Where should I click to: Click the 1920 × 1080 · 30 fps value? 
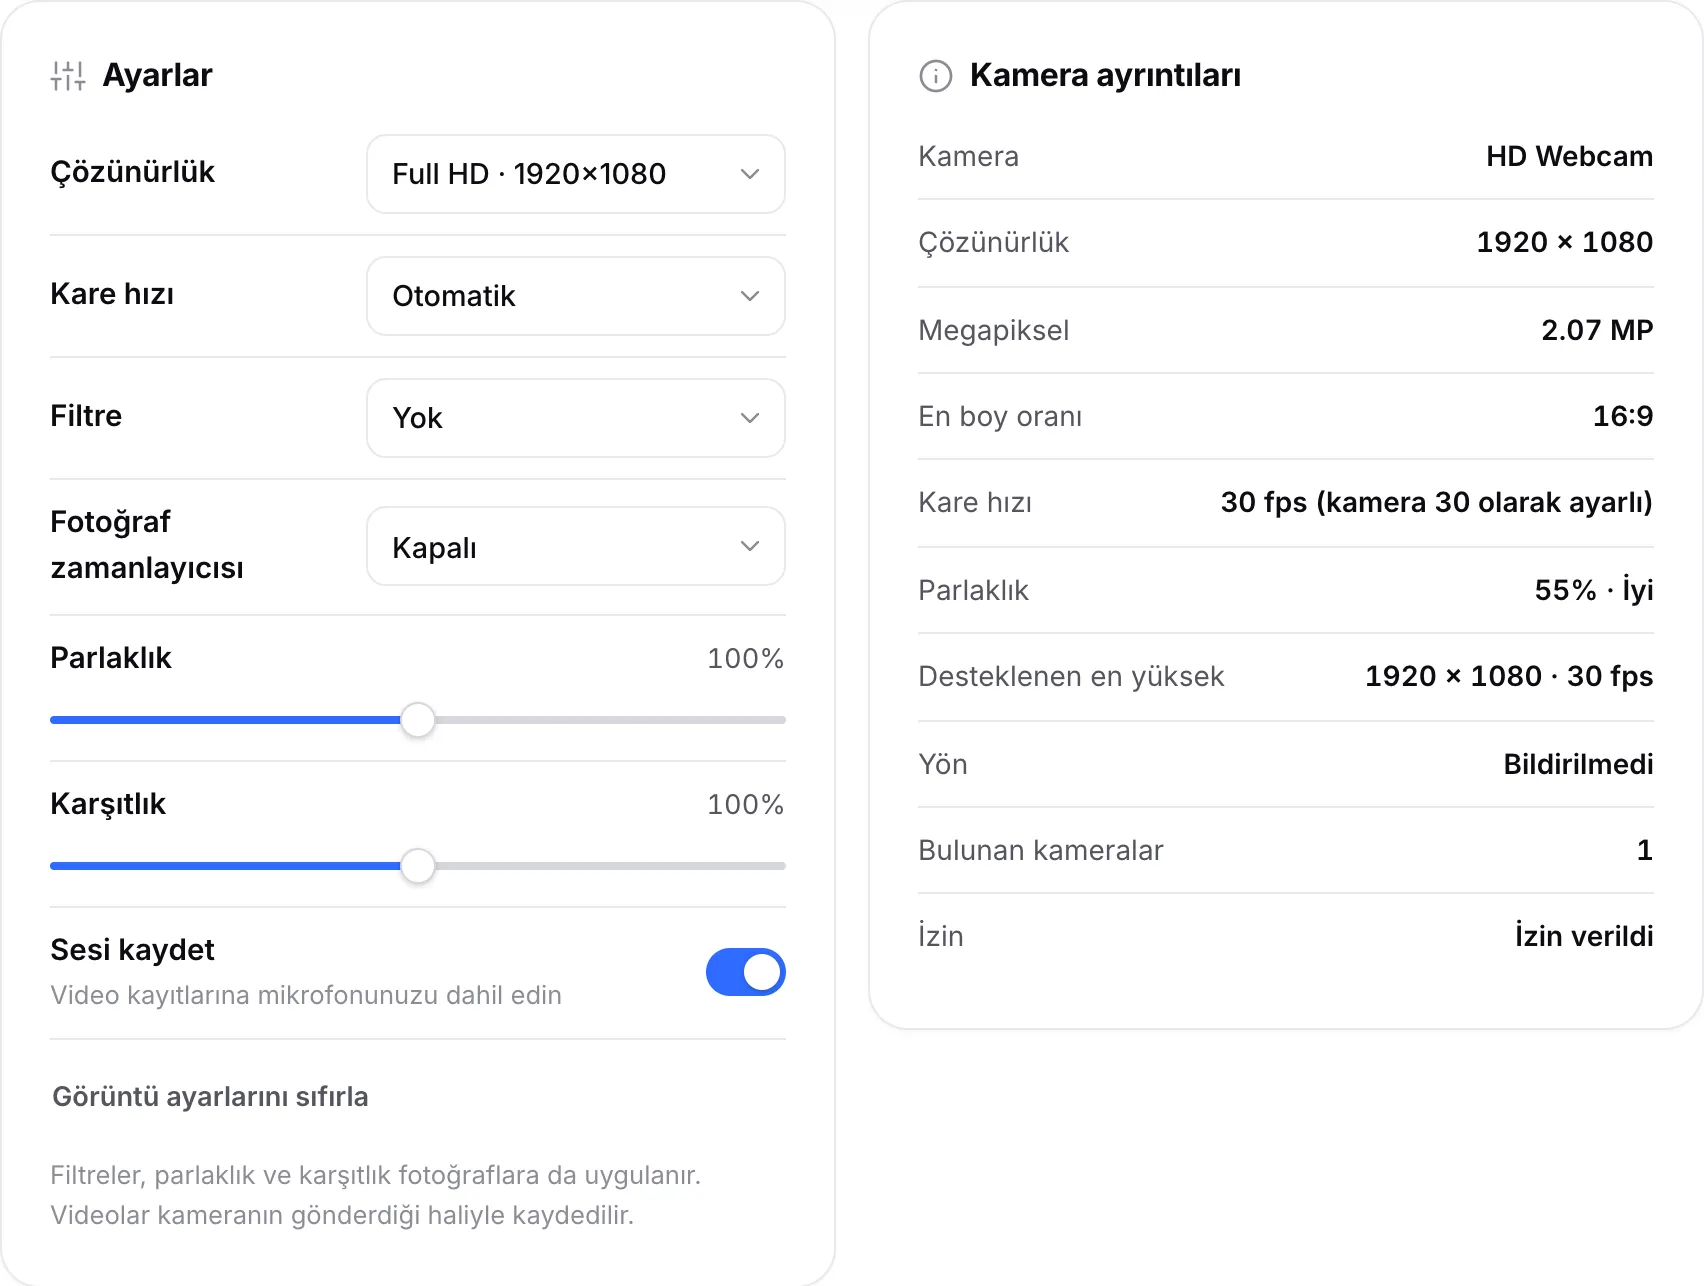point(1508,676)
